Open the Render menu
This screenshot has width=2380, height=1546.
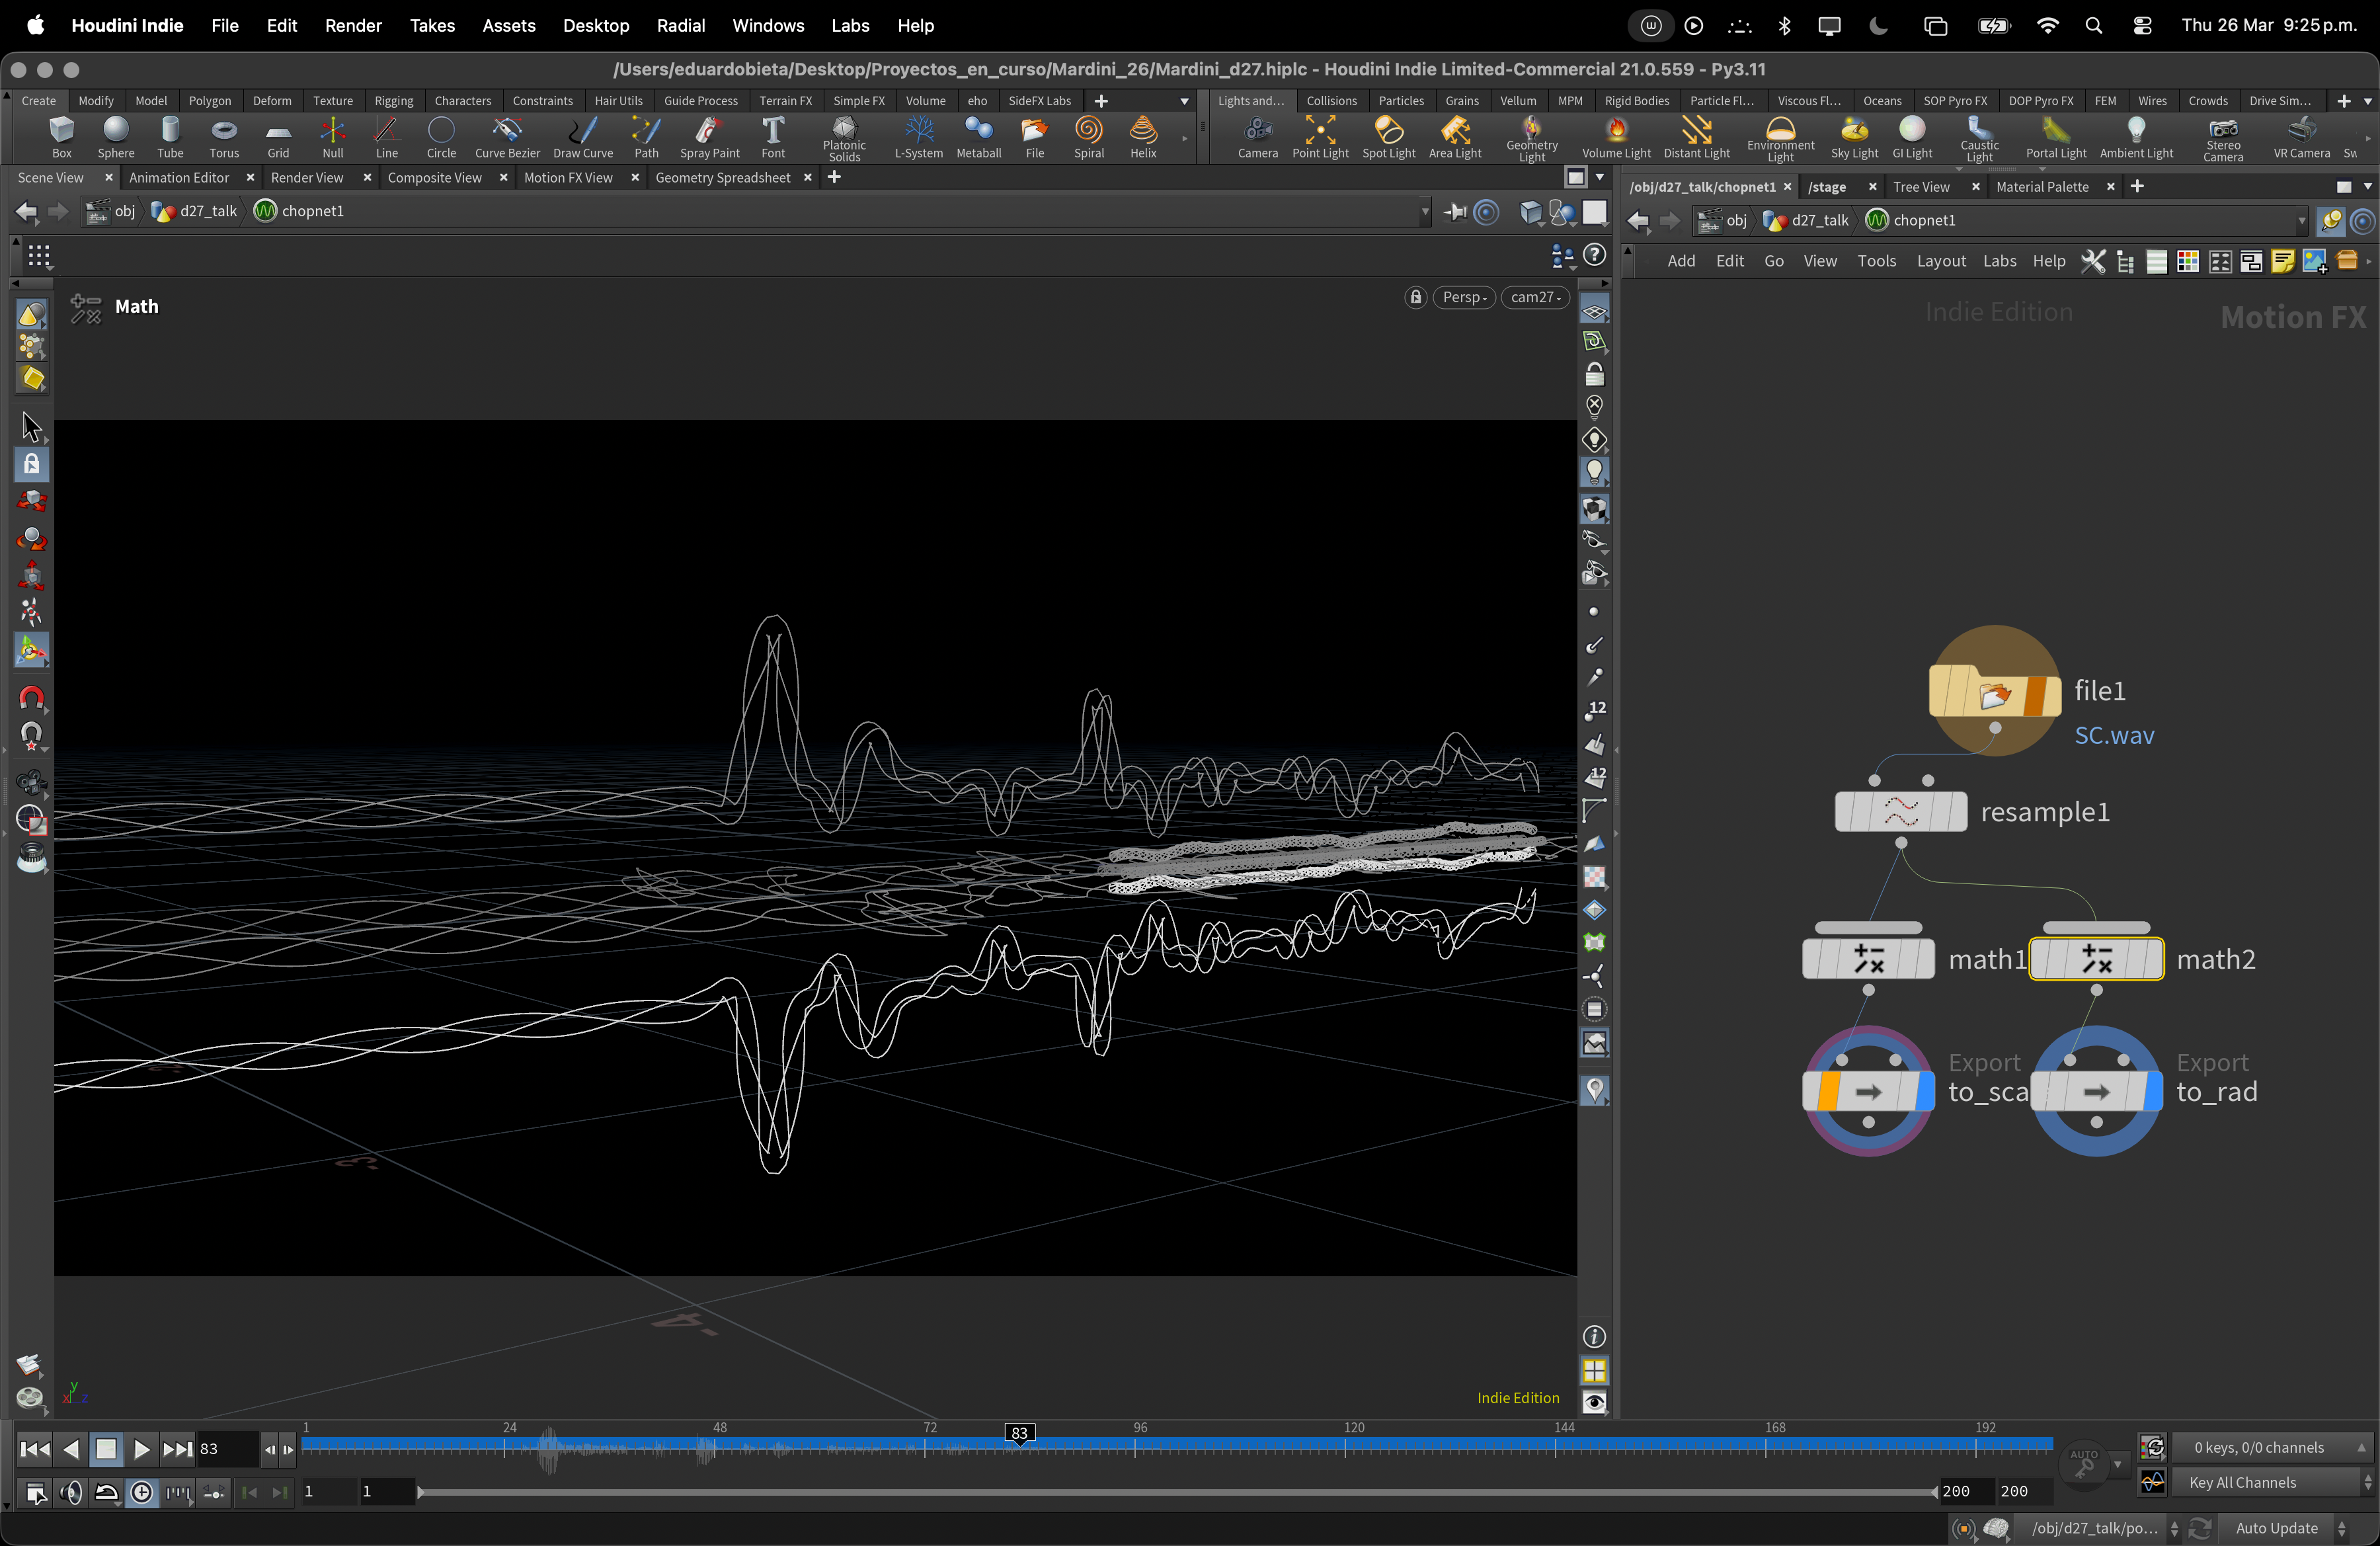(353, 25)
